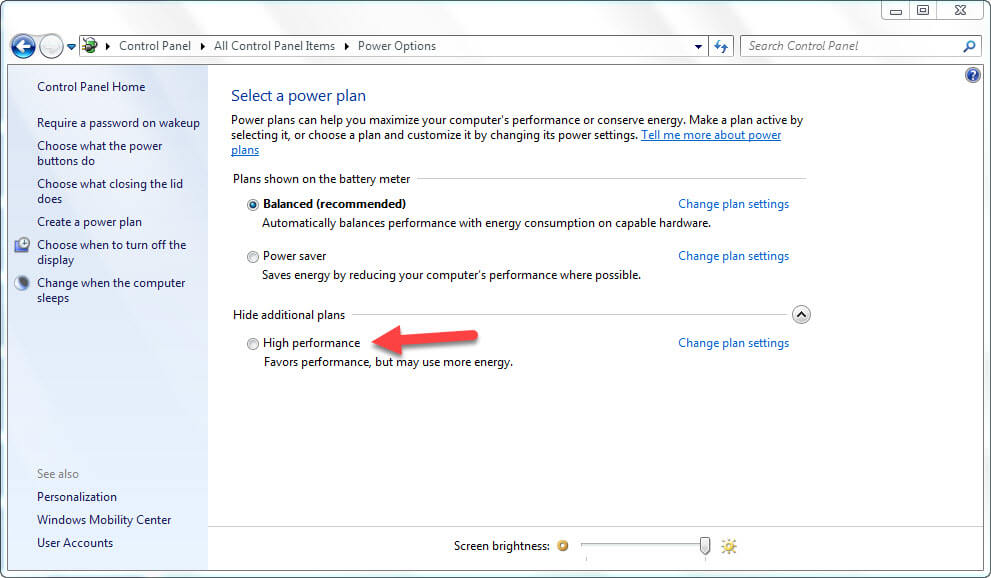The width and height of the screenshot is (991, 578).
Task: Click the Back navigation arrow button
Action: 22,46
